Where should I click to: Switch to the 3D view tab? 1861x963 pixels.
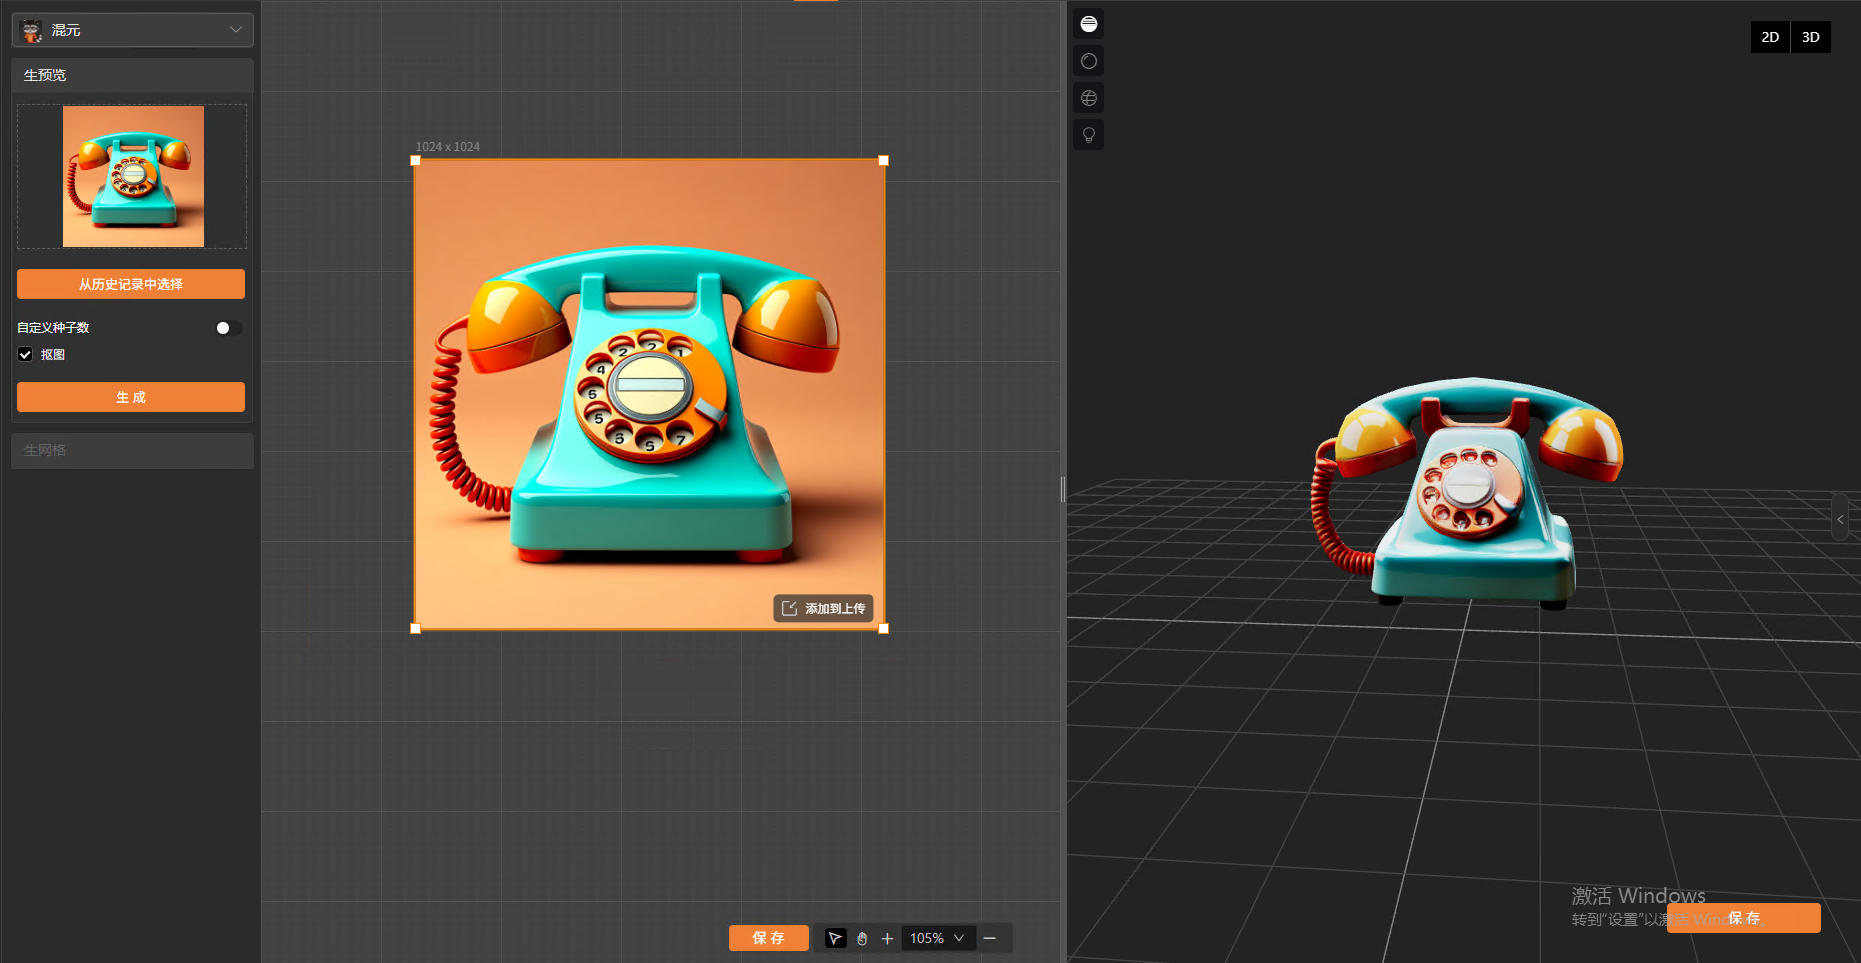point(1810,37)
